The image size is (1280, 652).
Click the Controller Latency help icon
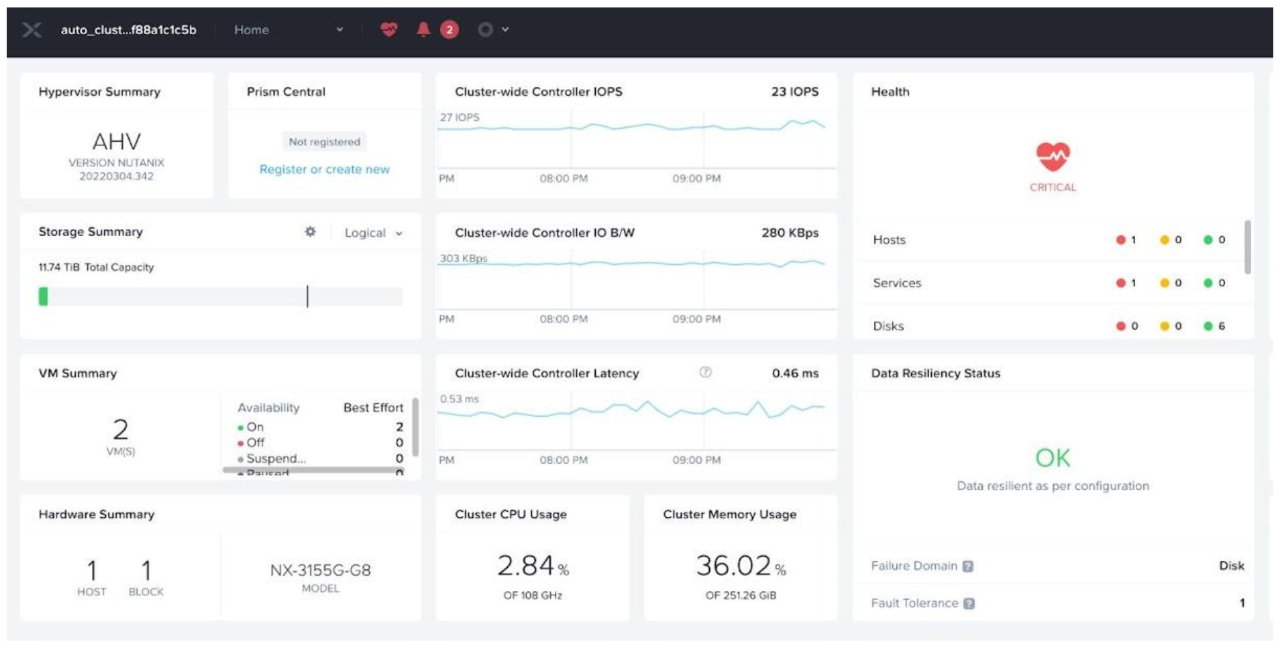click(x=705, y=373)
